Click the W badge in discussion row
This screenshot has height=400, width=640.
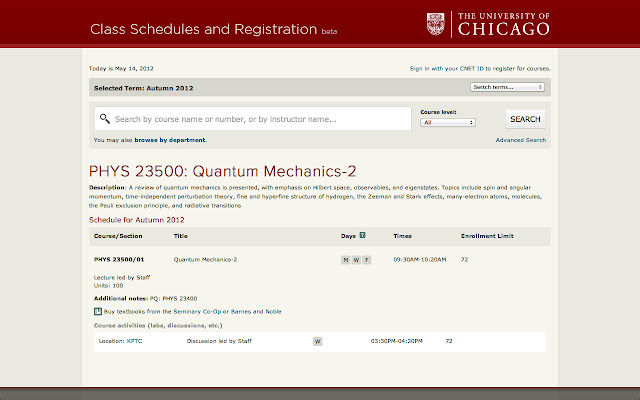click(318, 341)
